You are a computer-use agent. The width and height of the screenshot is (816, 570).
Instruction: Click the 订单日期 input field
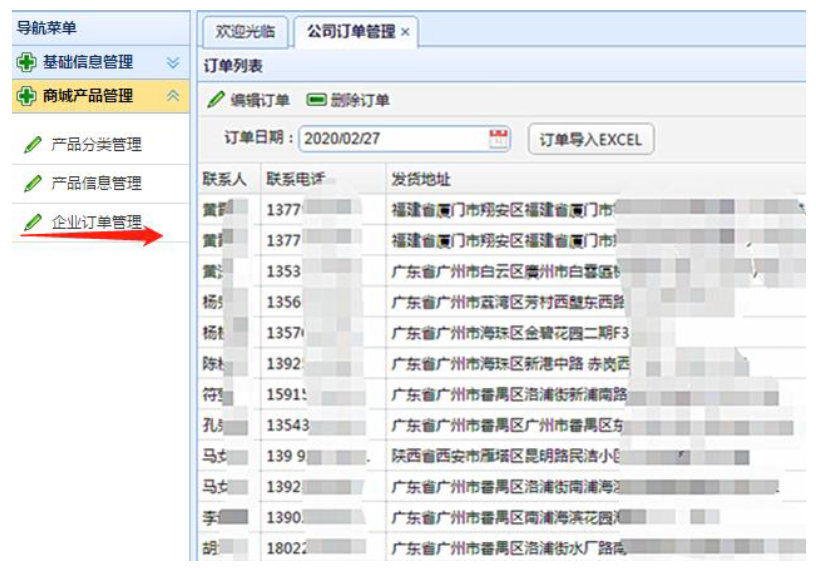[392, 139]
